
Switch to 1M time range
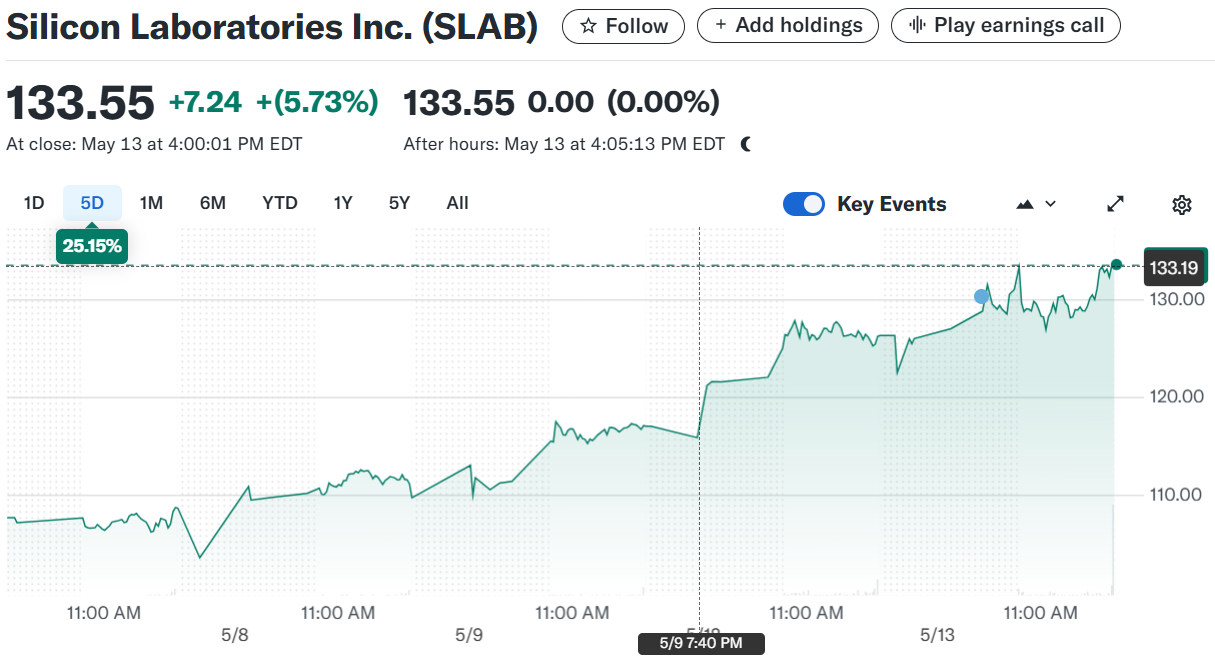click(151, 203)
